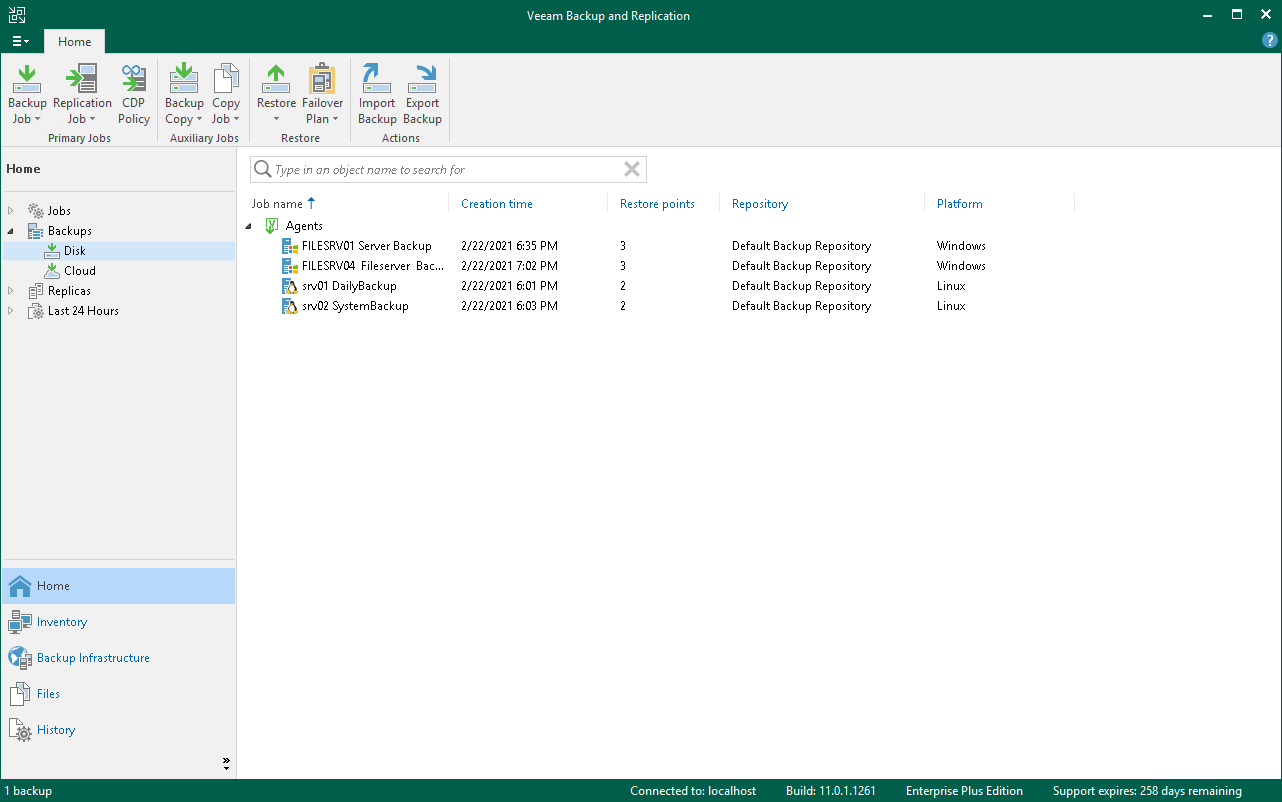This screenshot has height=802, width=1282.
Task: Click the Inventory view icon
Action: pyautogui.click(x=20, y=622)
